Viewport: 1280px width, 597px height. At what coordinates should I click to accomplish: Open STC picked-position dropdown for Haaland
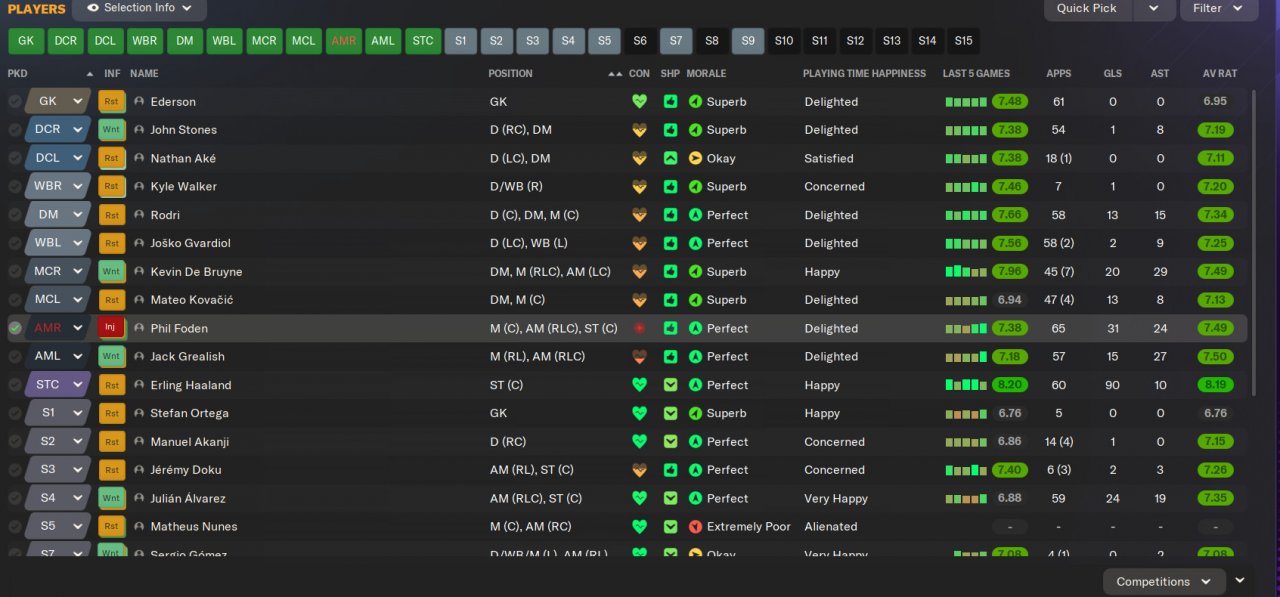[x=58, y=385]
